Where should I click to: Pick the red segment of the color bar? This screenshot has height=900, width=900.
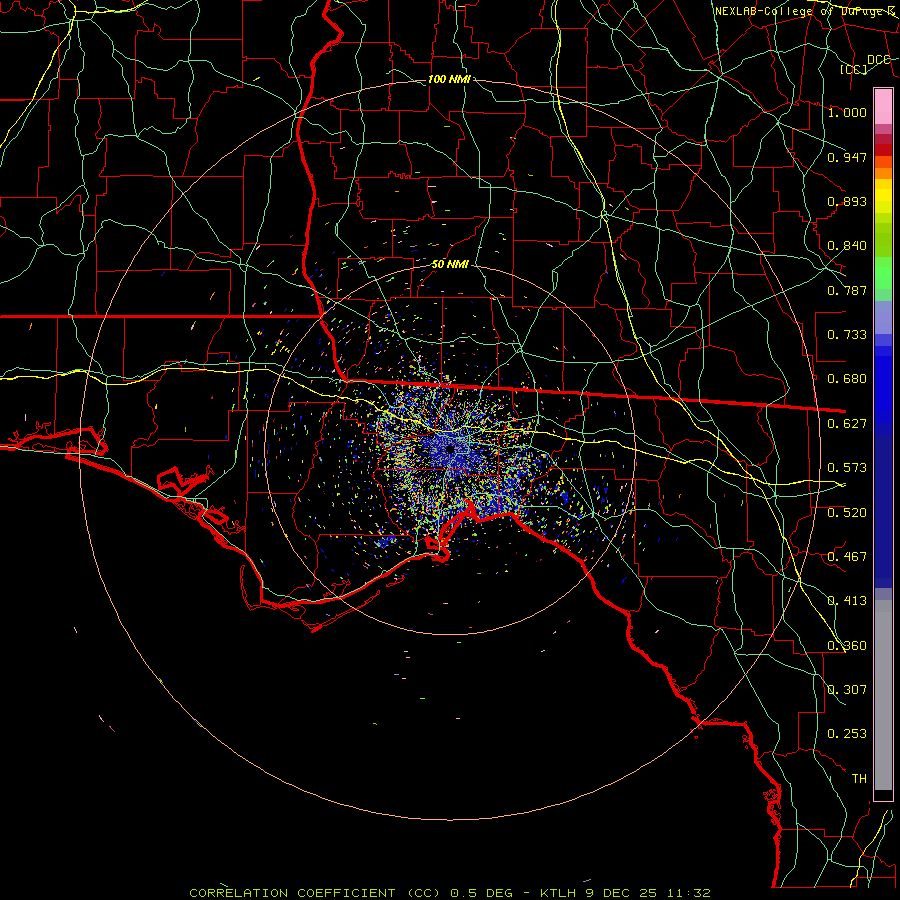coord(883,150)
